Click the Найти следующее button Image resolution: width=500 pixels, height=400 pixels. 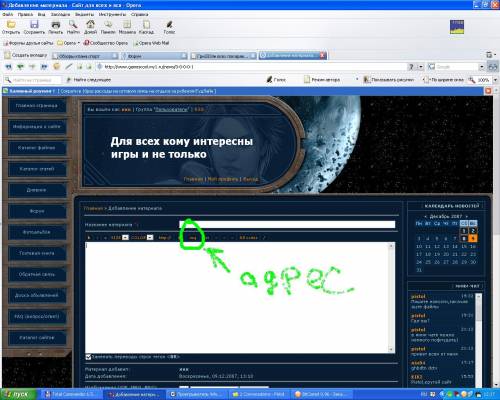point(89,80)
